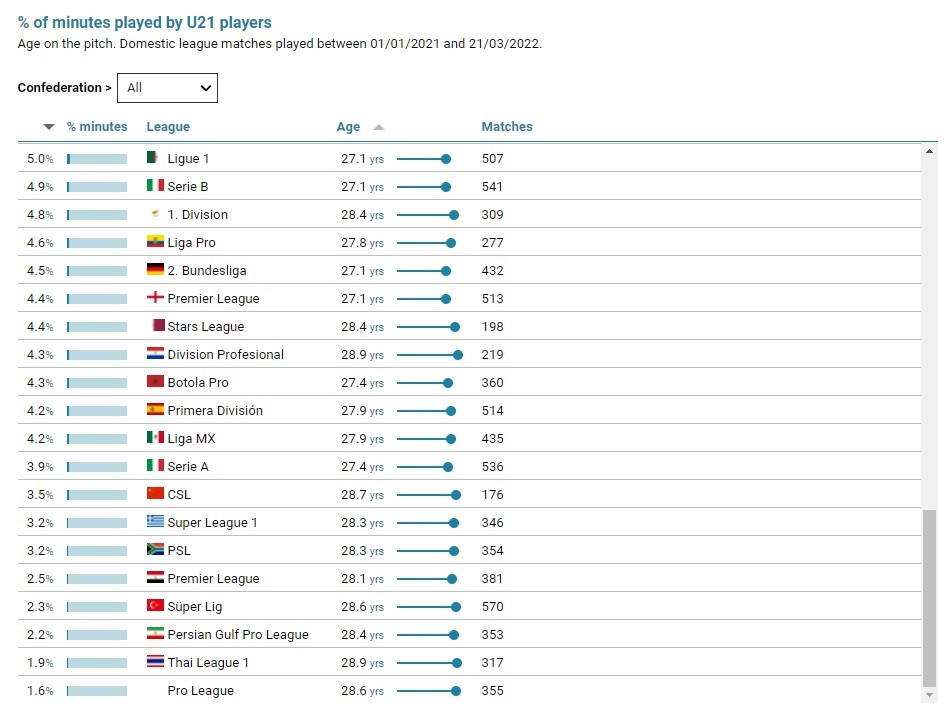Click the League column header
950x719 pixels.
[168, 127]
